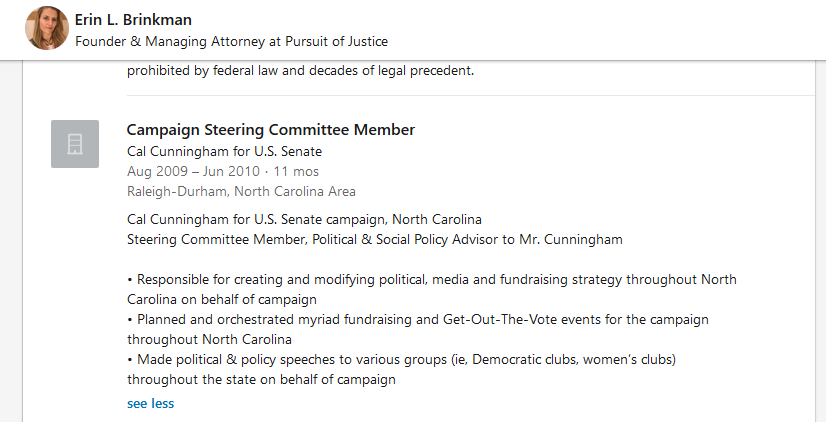Viewport: 826px width, 422px height.
Task: Click Erin L. Brinkman's profile photo
Action: tap(47, 28)
